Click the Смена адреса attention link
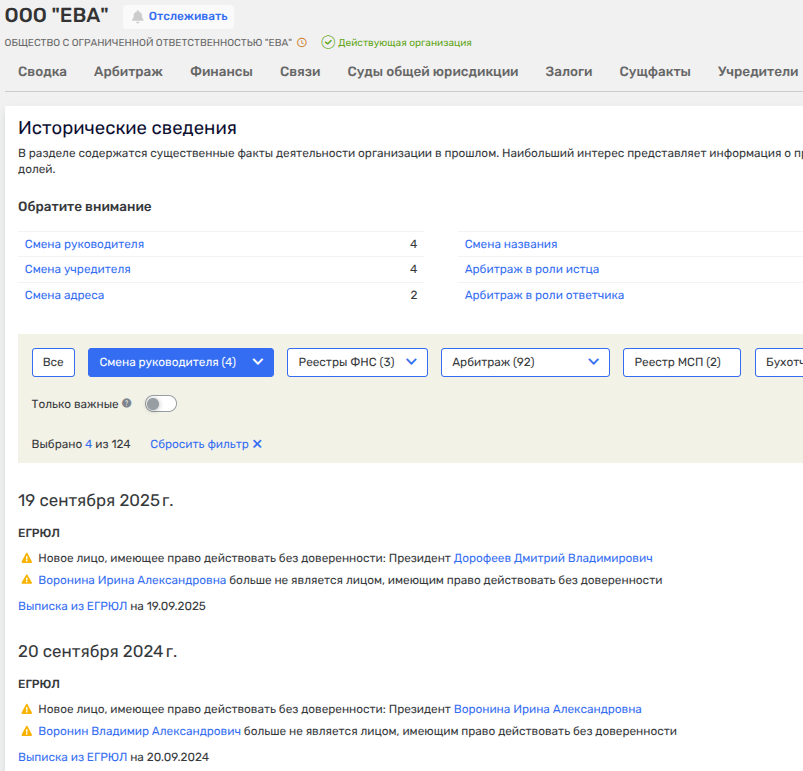The width and height of the screenshot is (803, 771). click(x=64, y=295)
